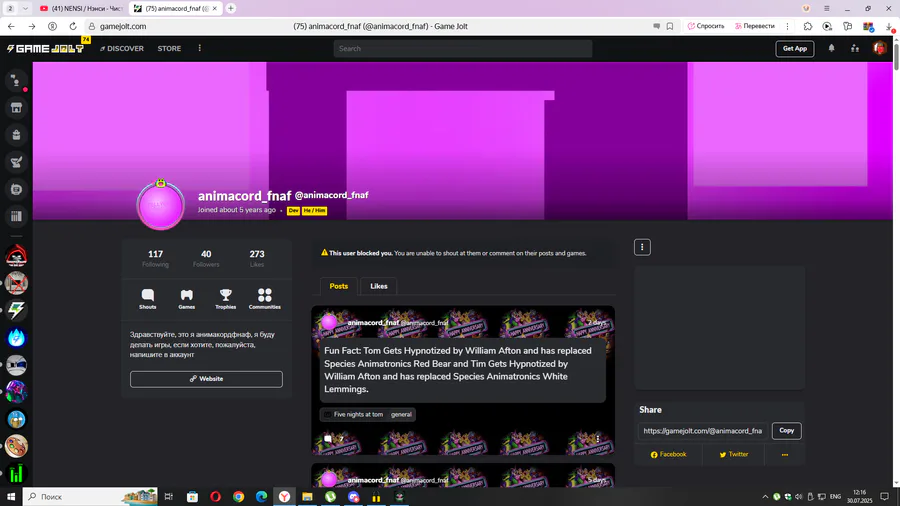Bookmark this page with the bookmark icon
900x506 pixels.
coord(670,26)
